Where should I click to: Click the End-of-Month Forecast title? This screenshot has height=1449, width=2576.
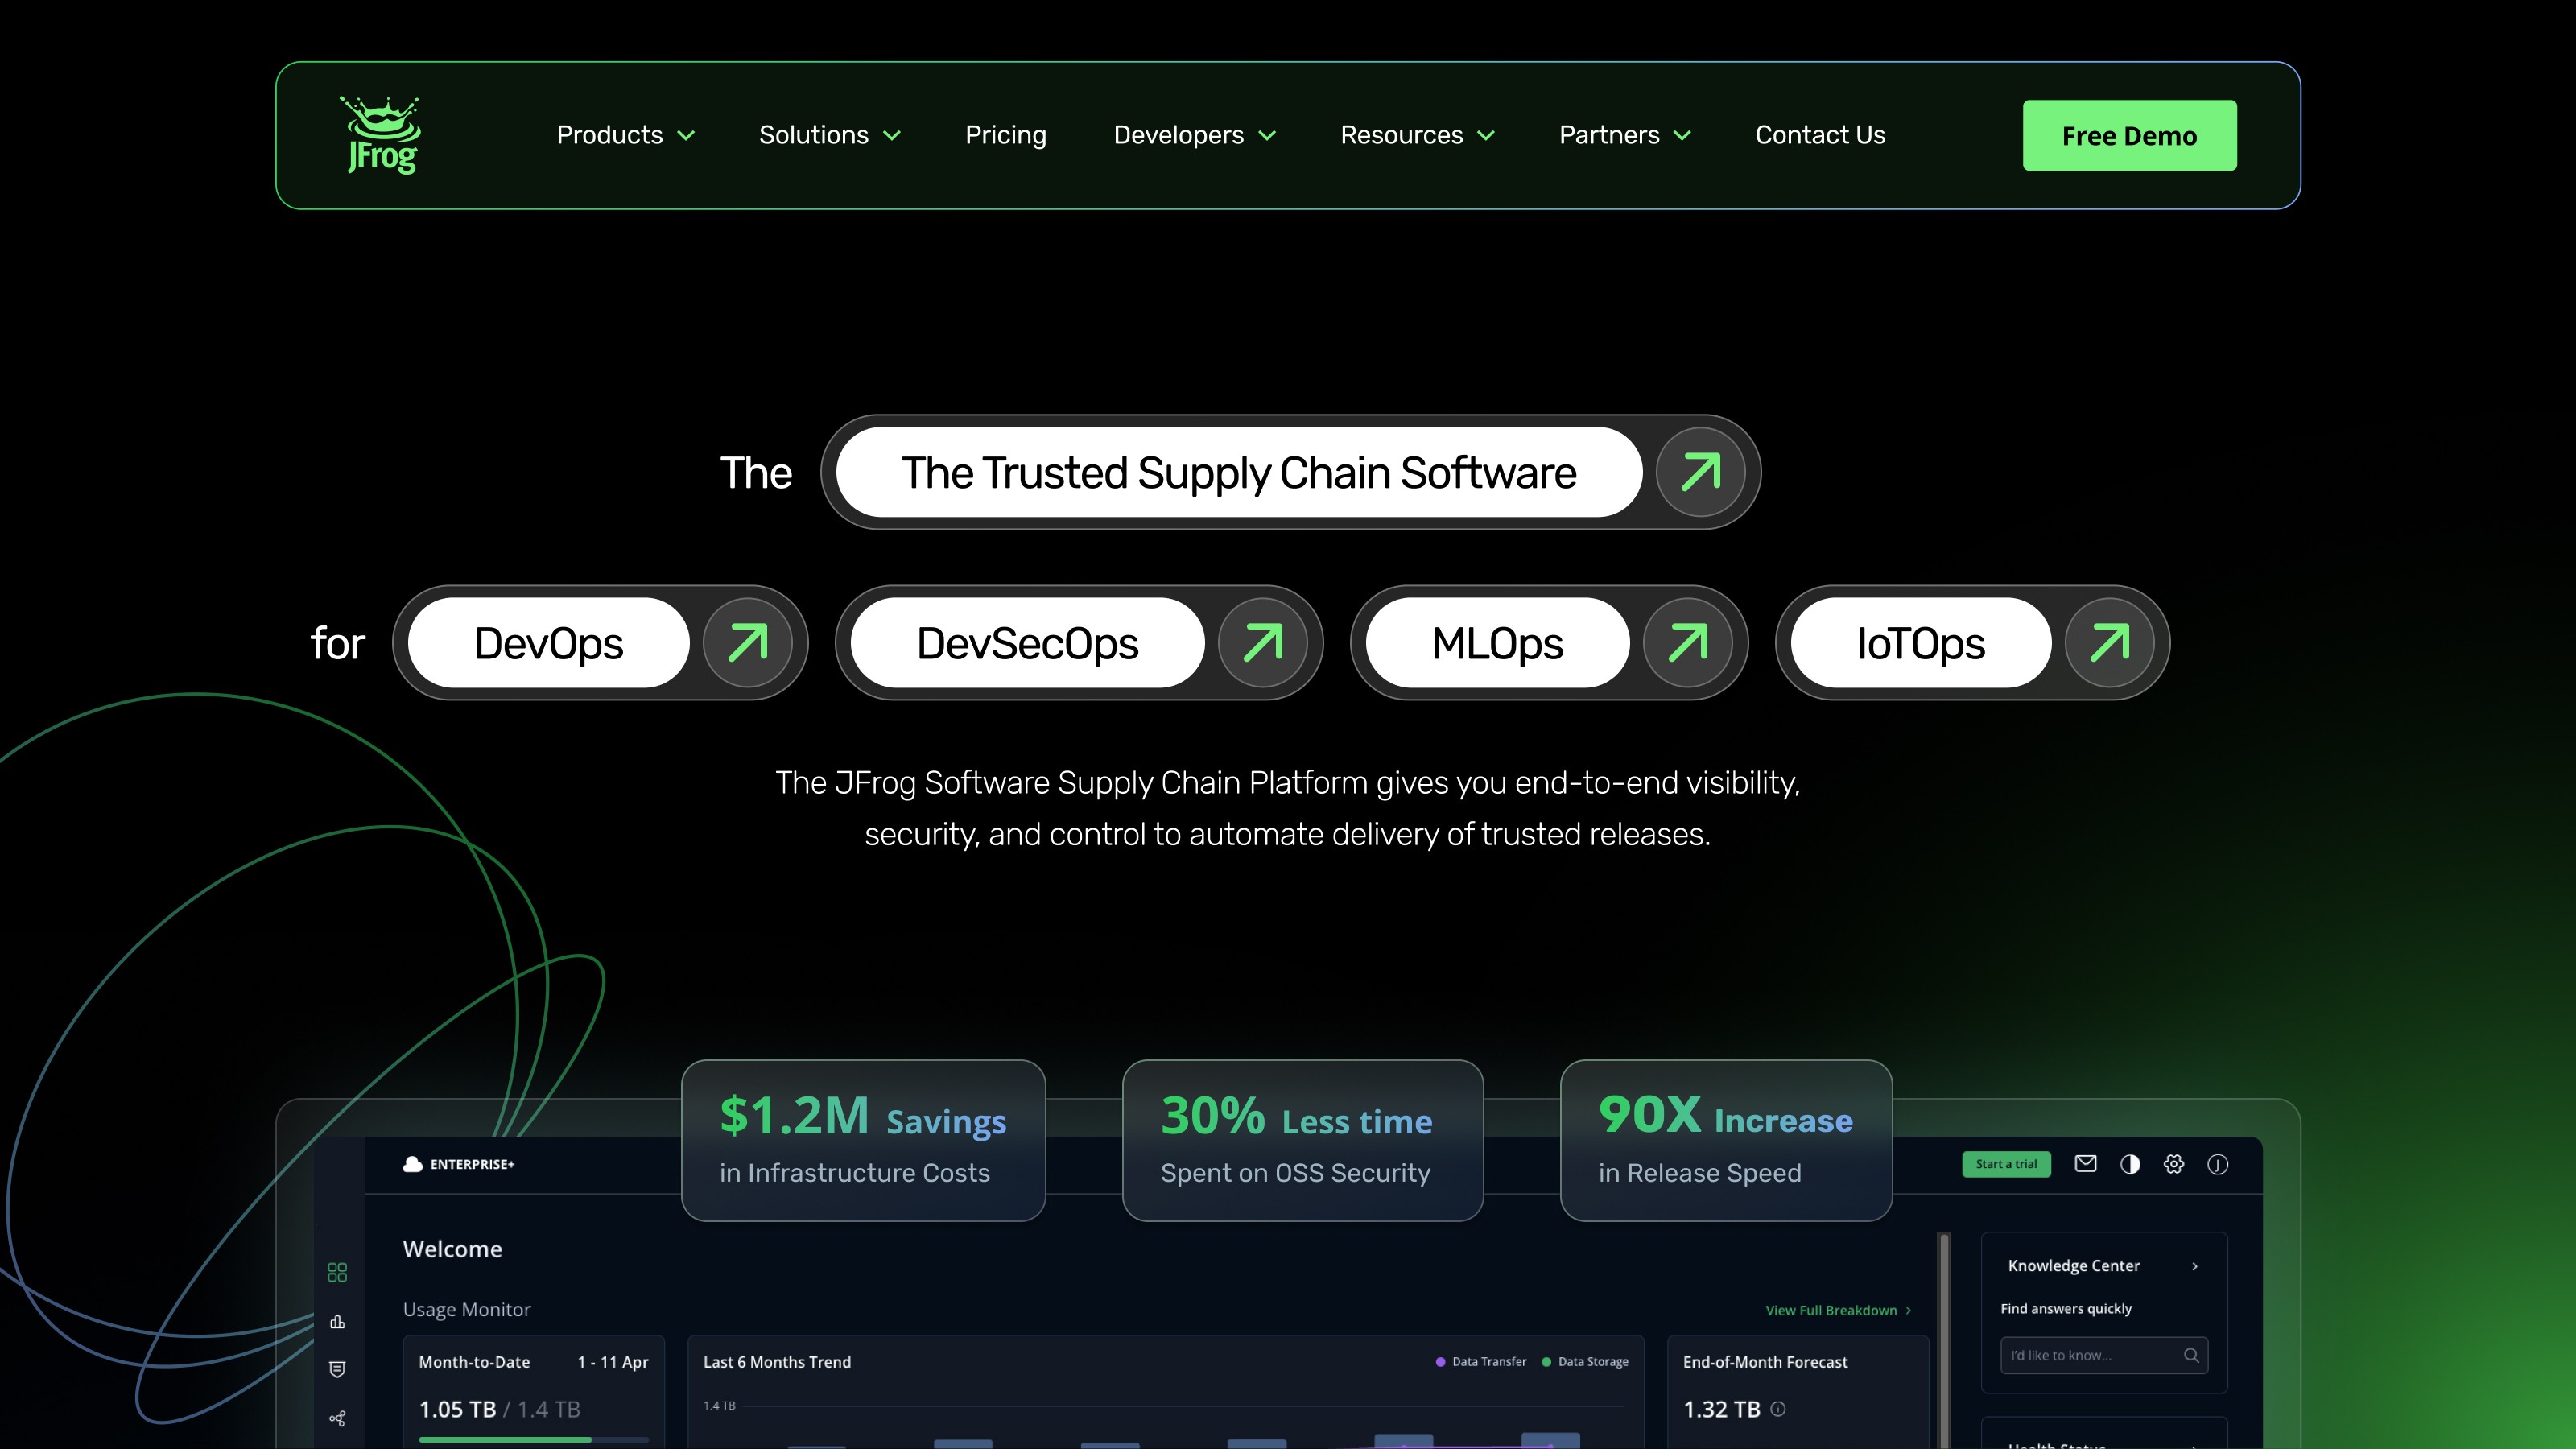click(x=1765, y=1362)
